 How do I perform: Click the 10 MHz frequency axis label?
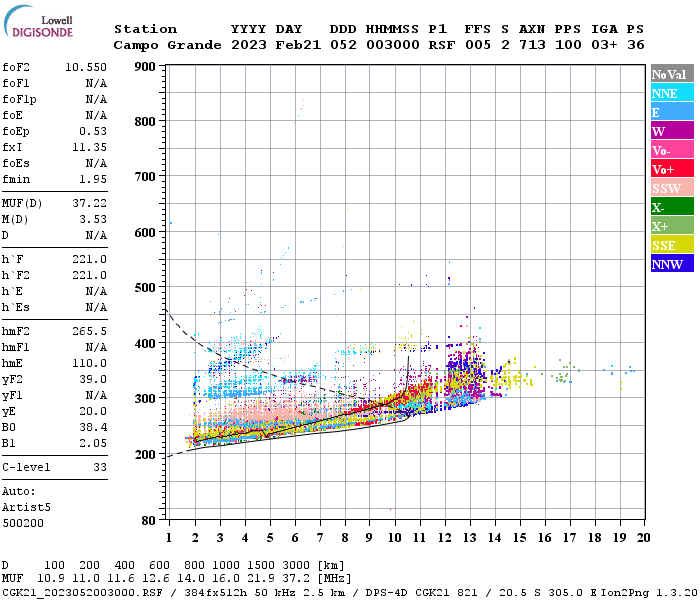click(x=394, y=538)
